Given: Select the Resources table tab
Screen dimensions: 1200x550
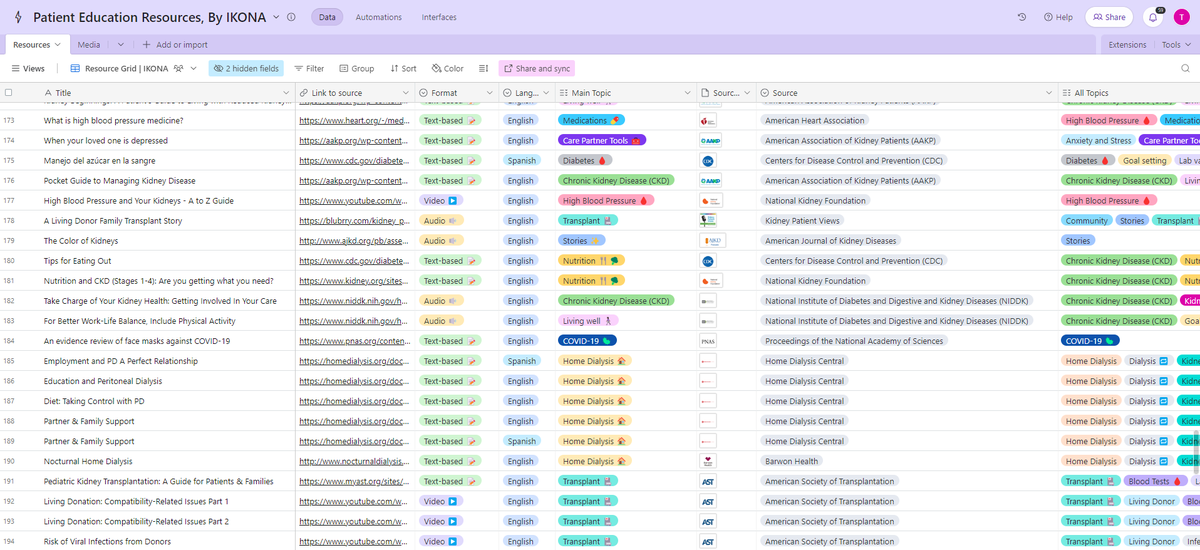Looking at the screenshot, I should click(x=37, y=44).
